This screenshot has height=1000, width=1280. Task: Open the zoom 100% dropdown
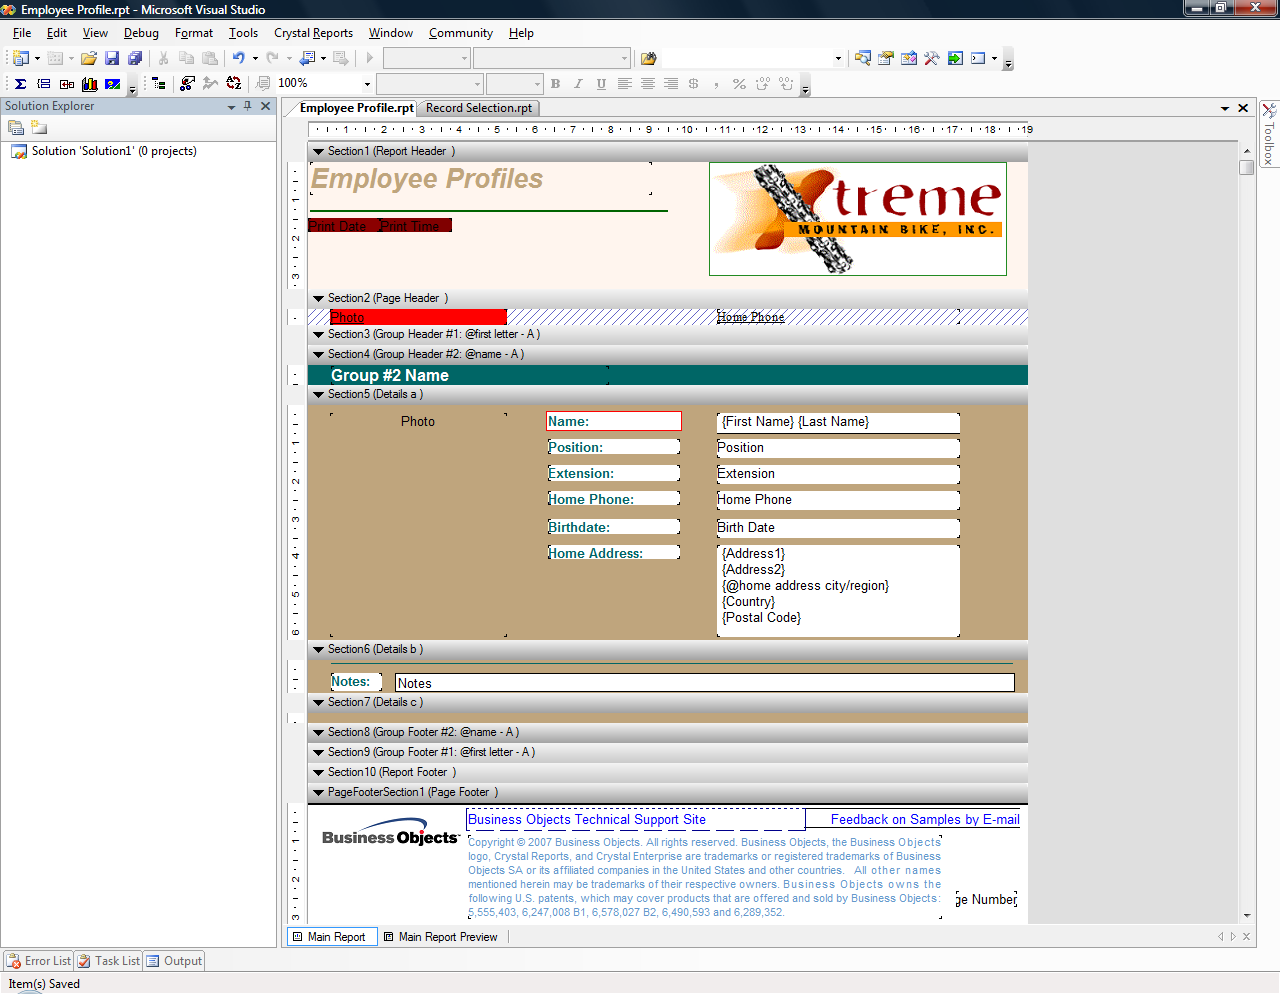(x=367, y=84)
